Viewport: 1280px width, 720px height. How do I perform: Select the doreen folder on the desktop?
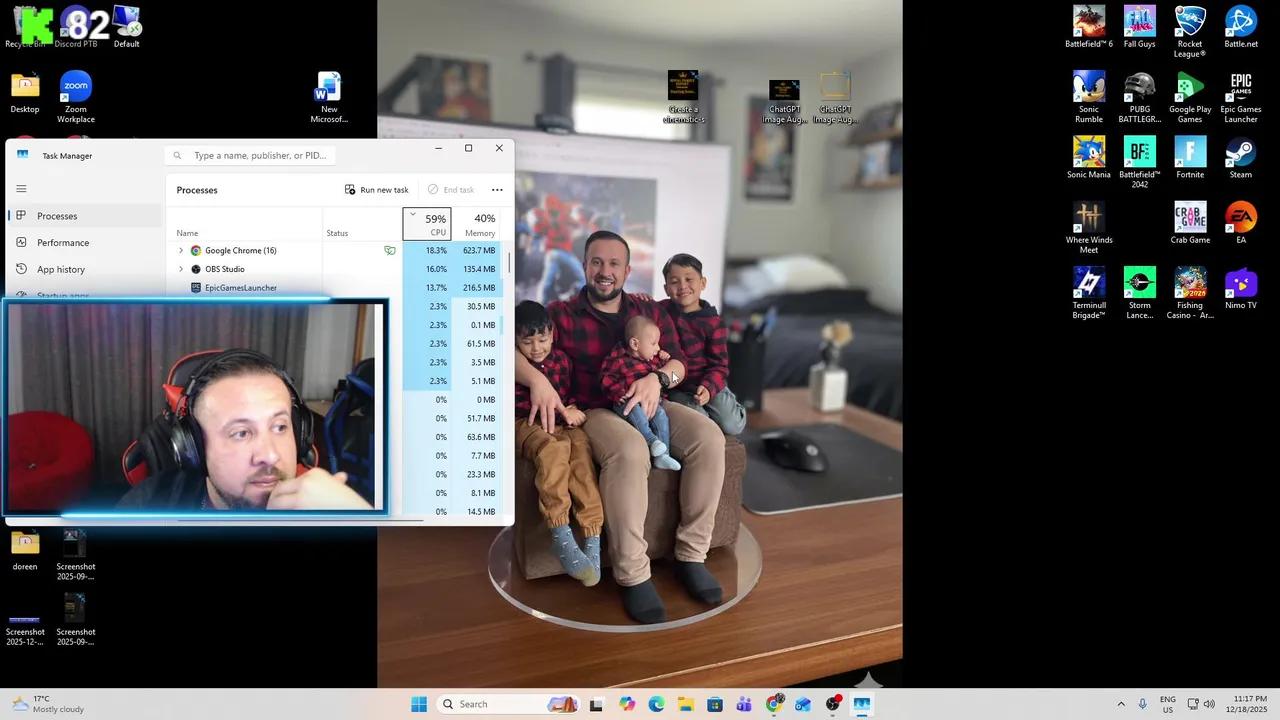[x=25, y=550]
